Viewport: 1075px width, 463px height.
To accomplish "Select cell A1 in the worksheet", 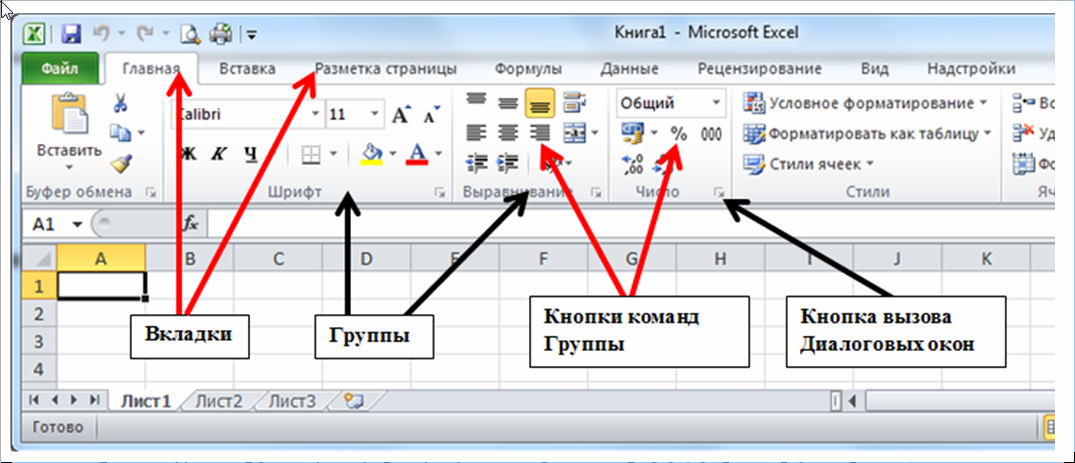I will (x=101, y=285).
